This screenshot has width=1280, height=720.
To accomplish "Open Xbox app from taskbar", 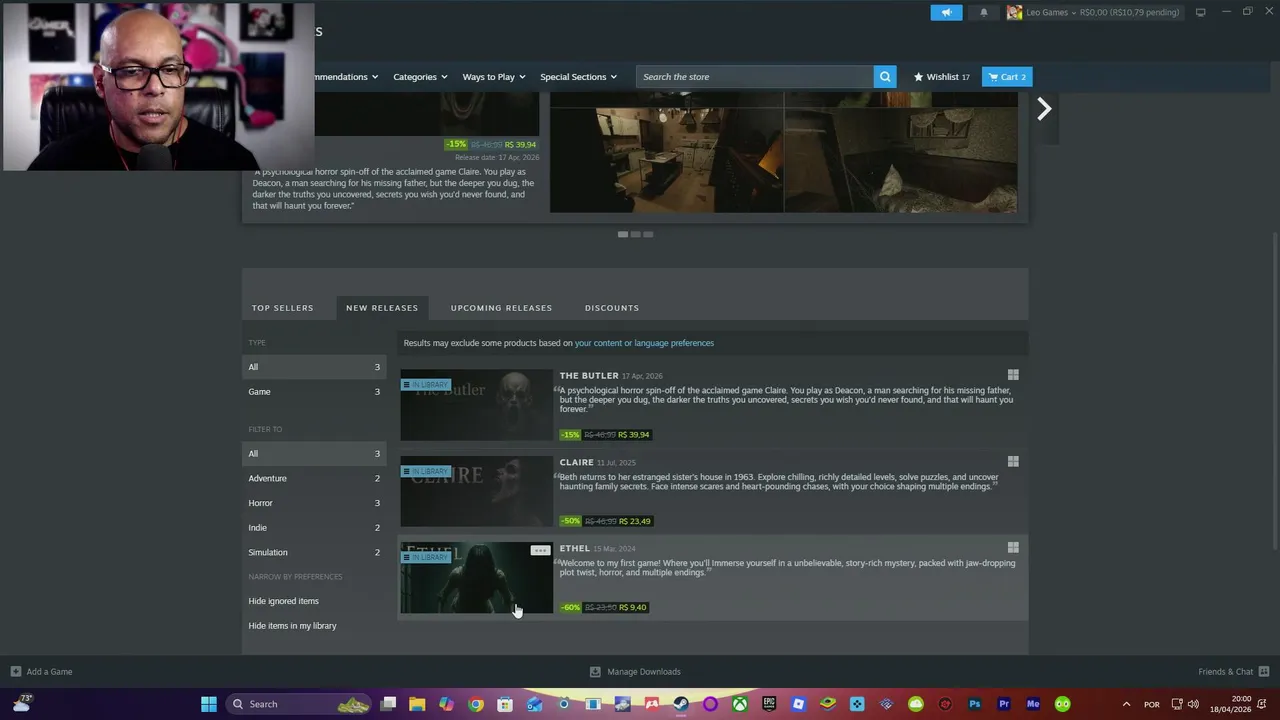I will pyautogui.click(x=739, y=704).
